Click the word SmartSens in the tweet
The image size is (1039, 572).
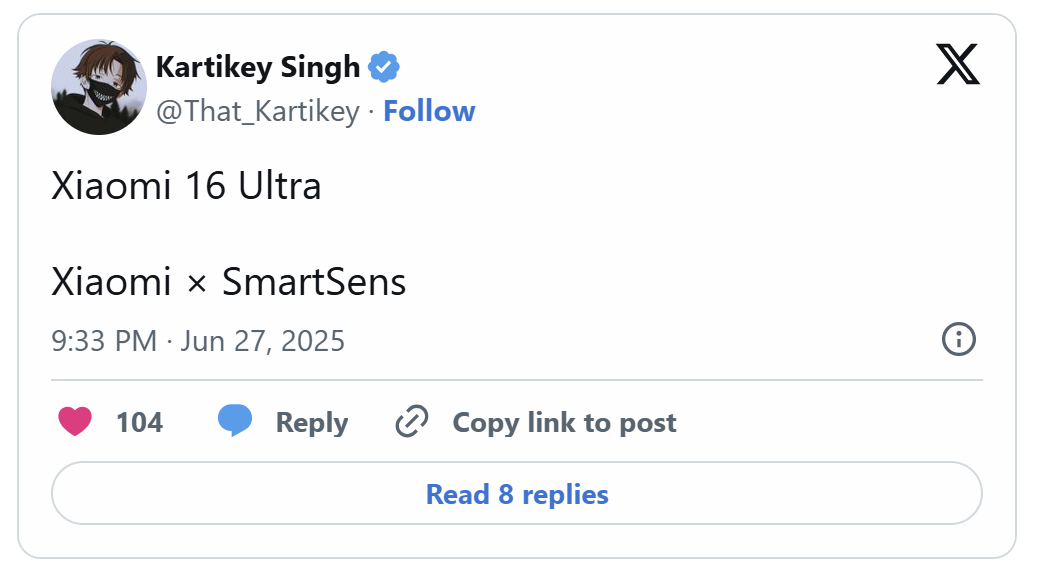pos(314,282)
